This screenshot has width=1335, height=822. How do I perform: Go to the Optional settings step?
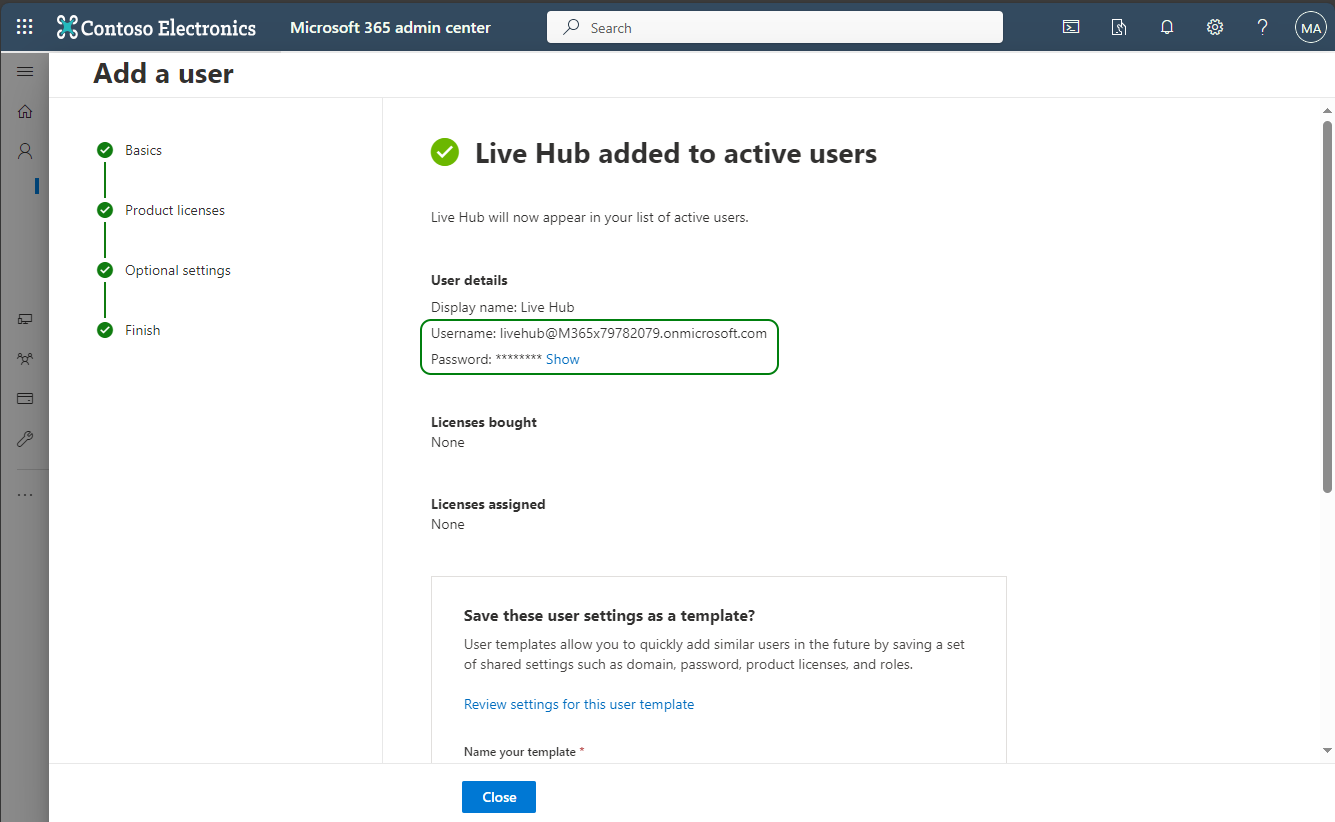coord(178,270)
